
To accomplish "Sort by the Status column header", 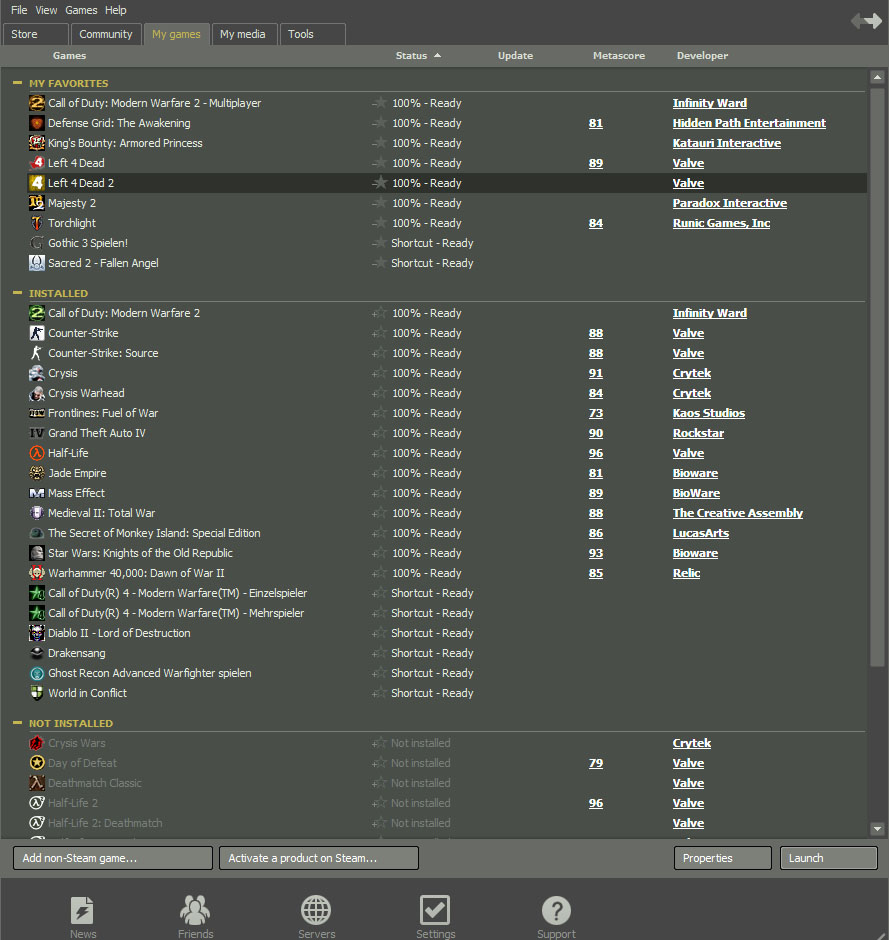I will point(411,56).
